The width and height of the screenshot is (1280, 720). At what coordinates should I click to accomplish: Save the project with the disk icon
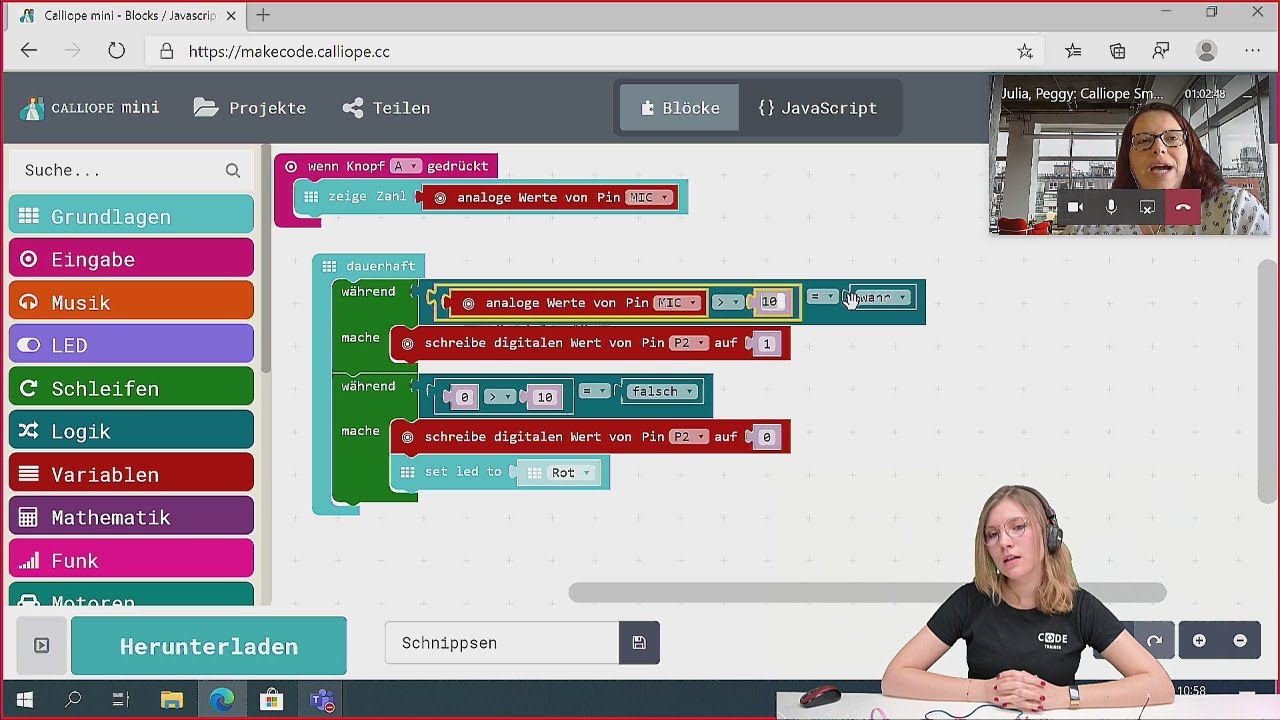(x=639, y=643)
